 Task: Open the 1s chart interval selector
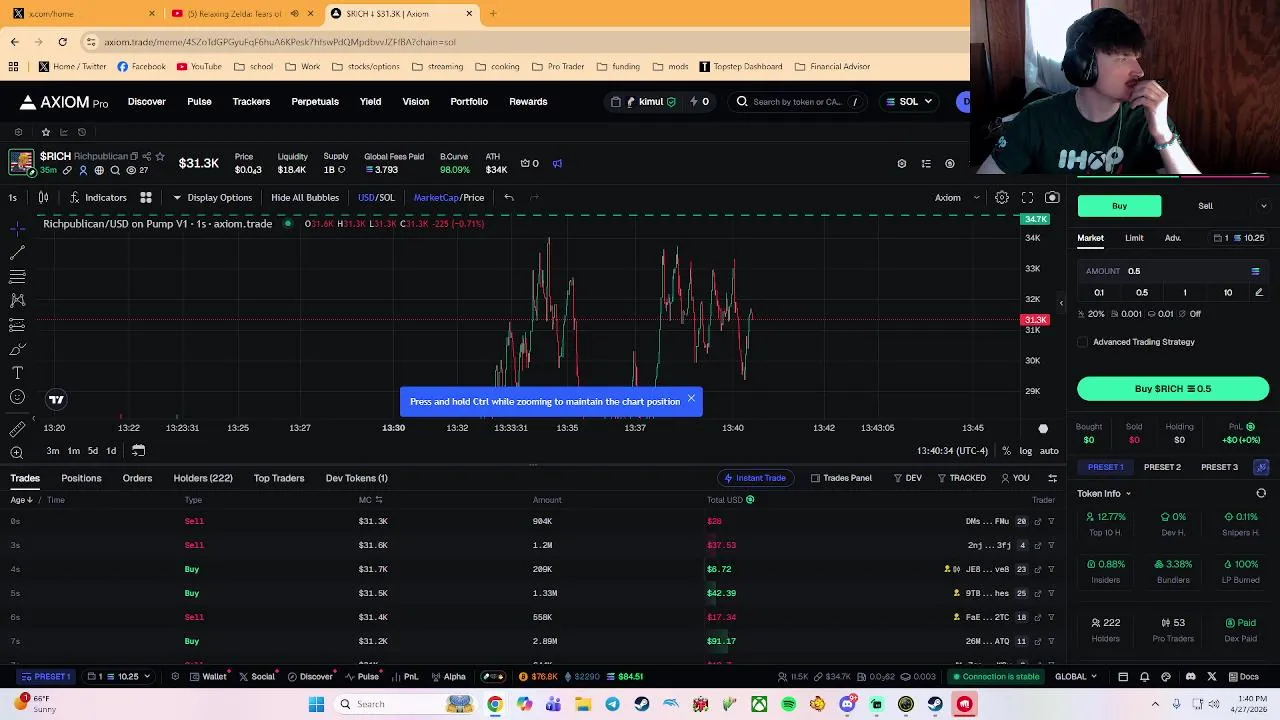[x=13, y=197]
